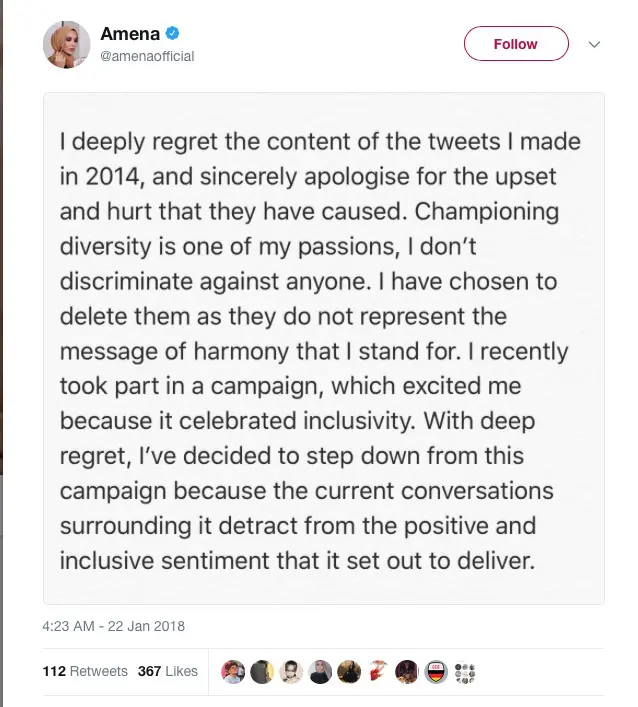View the 367 Likes list
Viewport: 638px width, 707px height.
pyautogui.click(x=167, y=671)
